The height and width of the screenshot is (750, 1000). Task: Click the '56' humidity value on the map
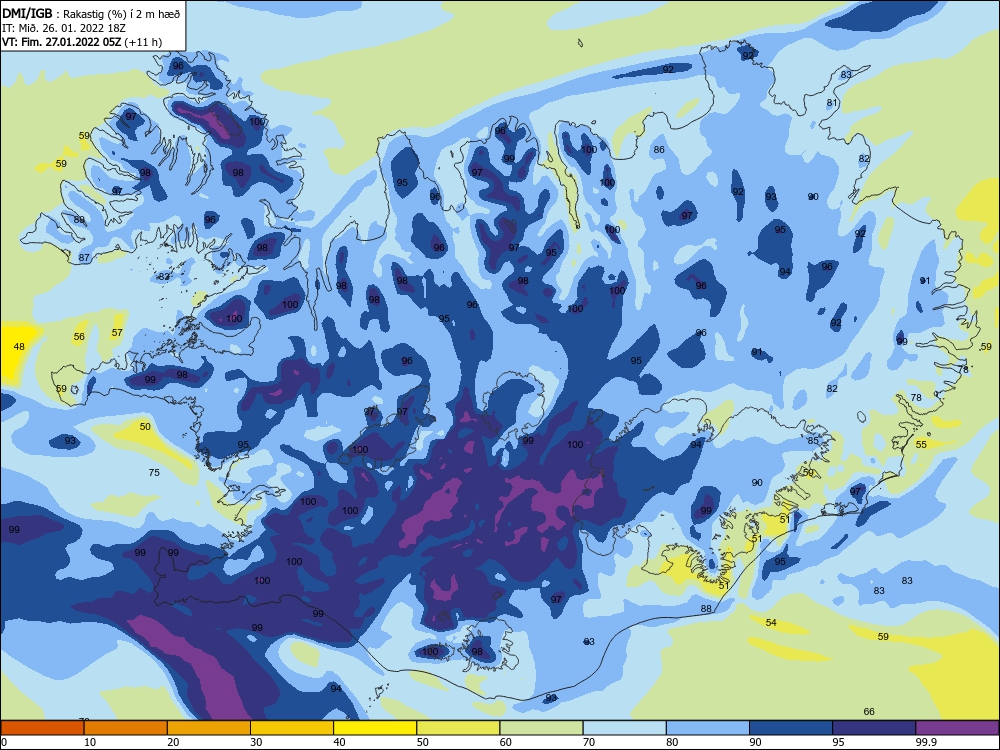(x=79, y=336)
